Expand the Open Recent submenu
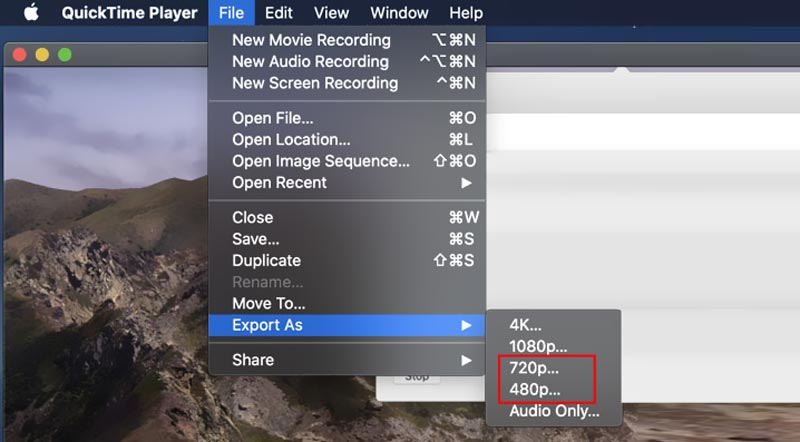Image resolution: width=800 pixels, height=442 pixels. coord(347,182)
